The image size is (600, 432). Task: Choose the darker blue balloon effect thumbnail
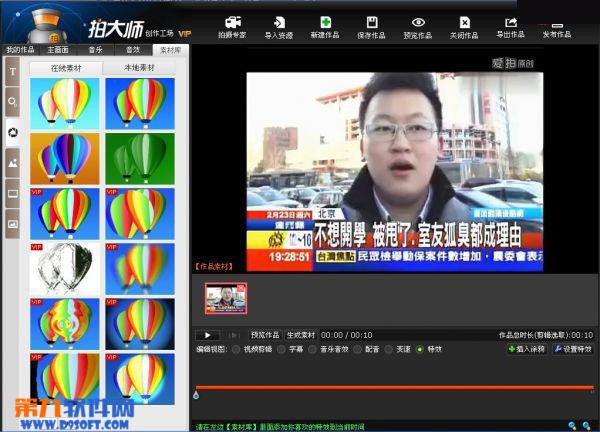(x=140, y=104)
